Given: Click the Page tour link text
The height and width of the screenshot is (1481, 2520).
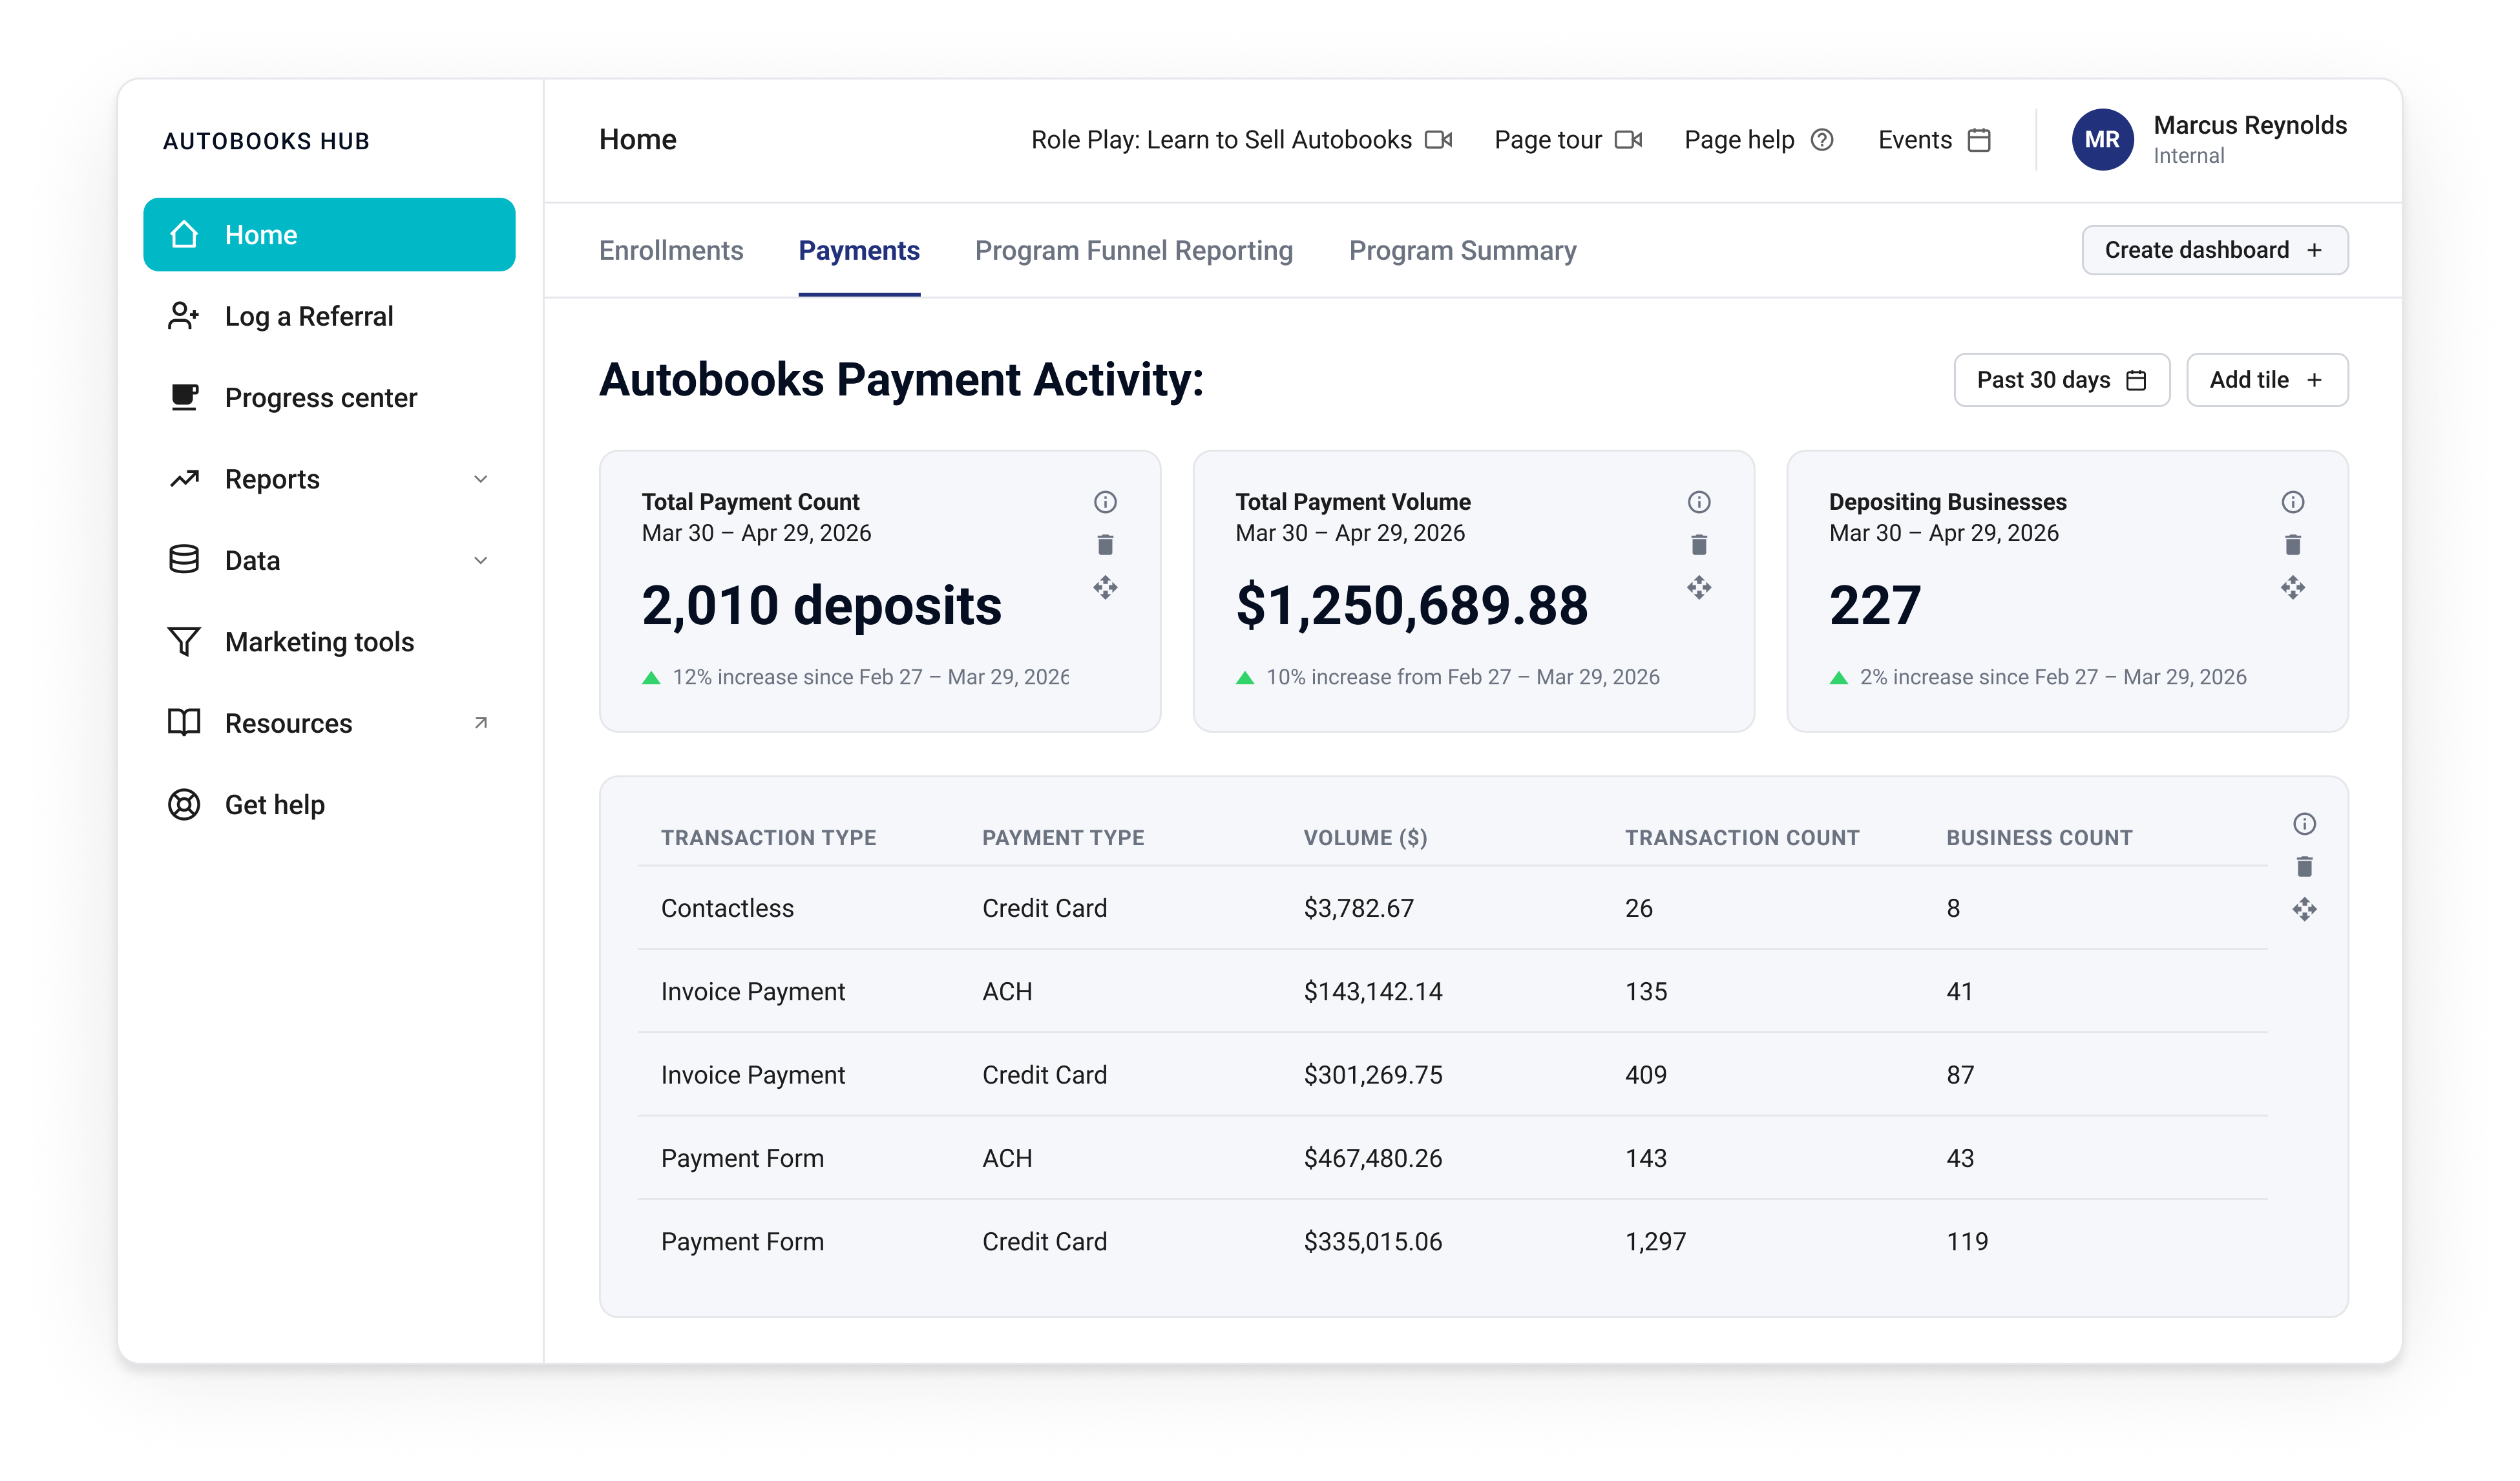Looking at the screenshot, I should click(1548, 140).
